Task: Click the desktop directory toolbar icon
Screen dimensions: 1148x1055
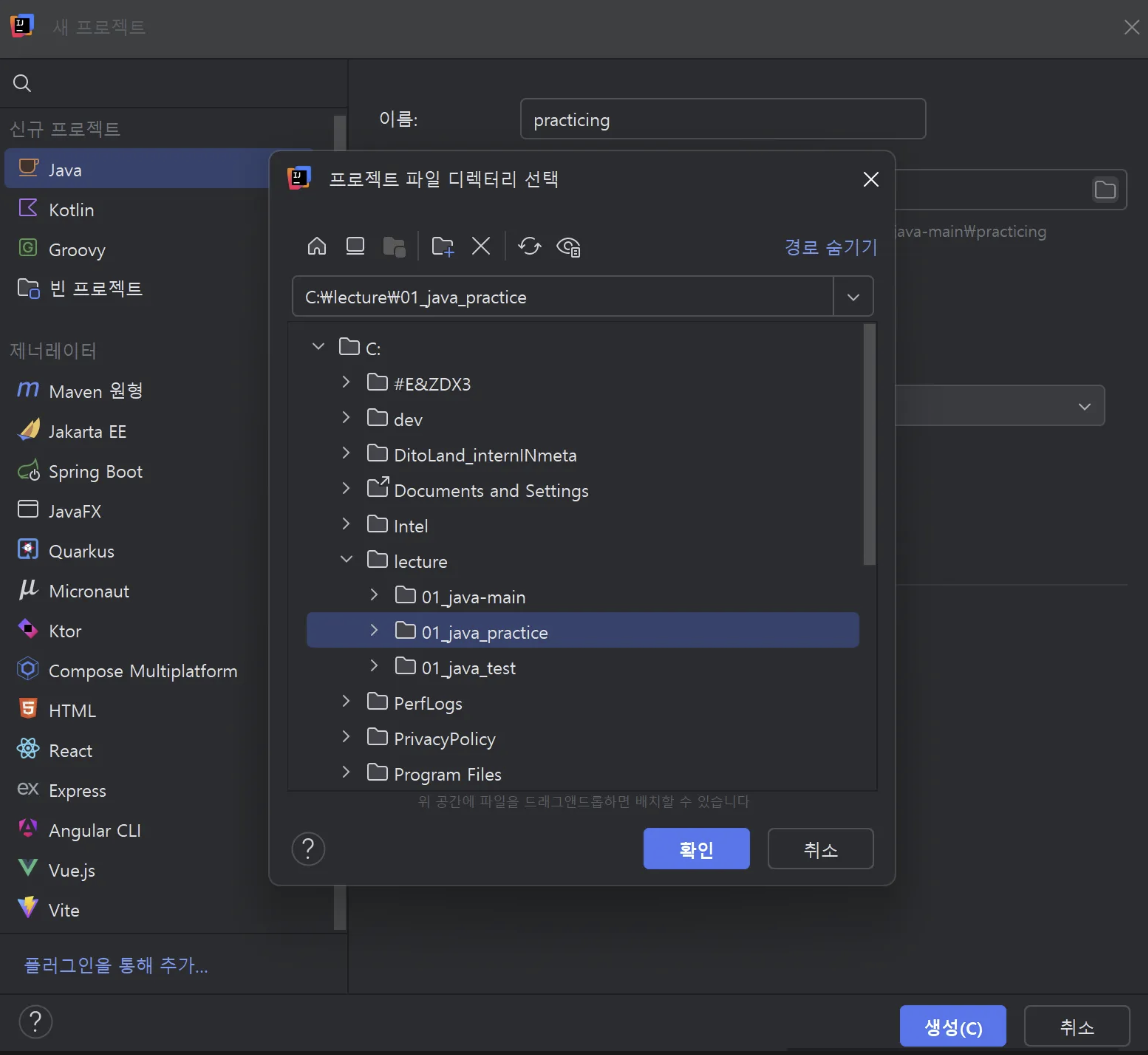Action: [355, 246]
